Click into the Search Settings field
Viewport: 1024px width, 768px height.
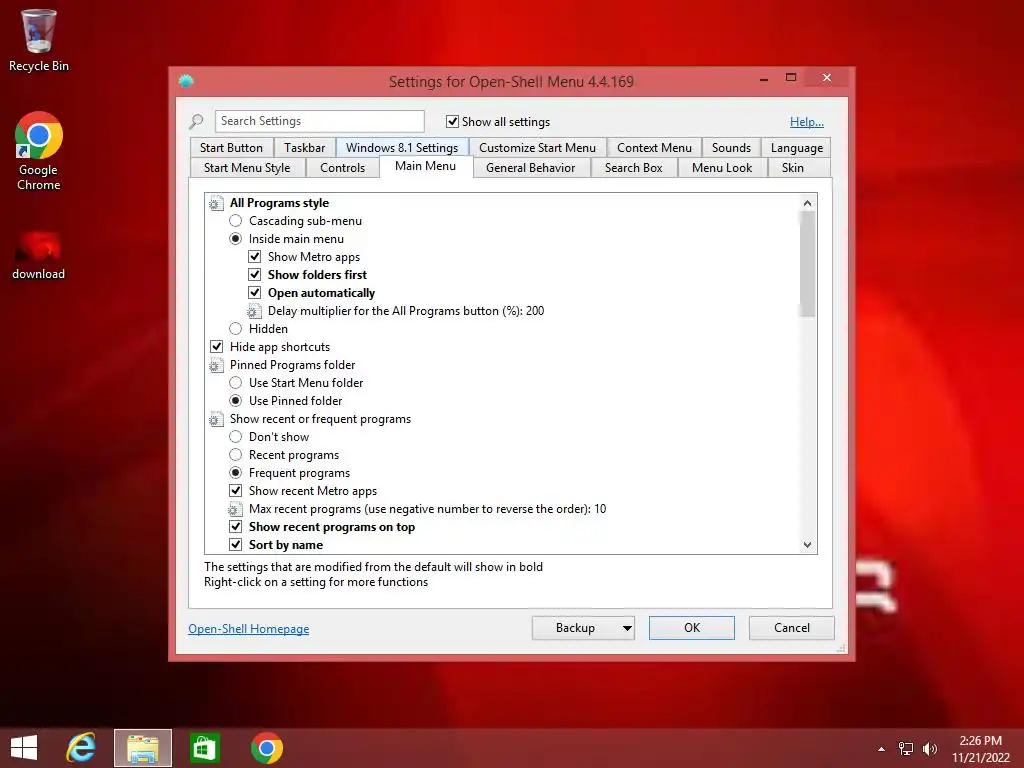coord(319,121)
